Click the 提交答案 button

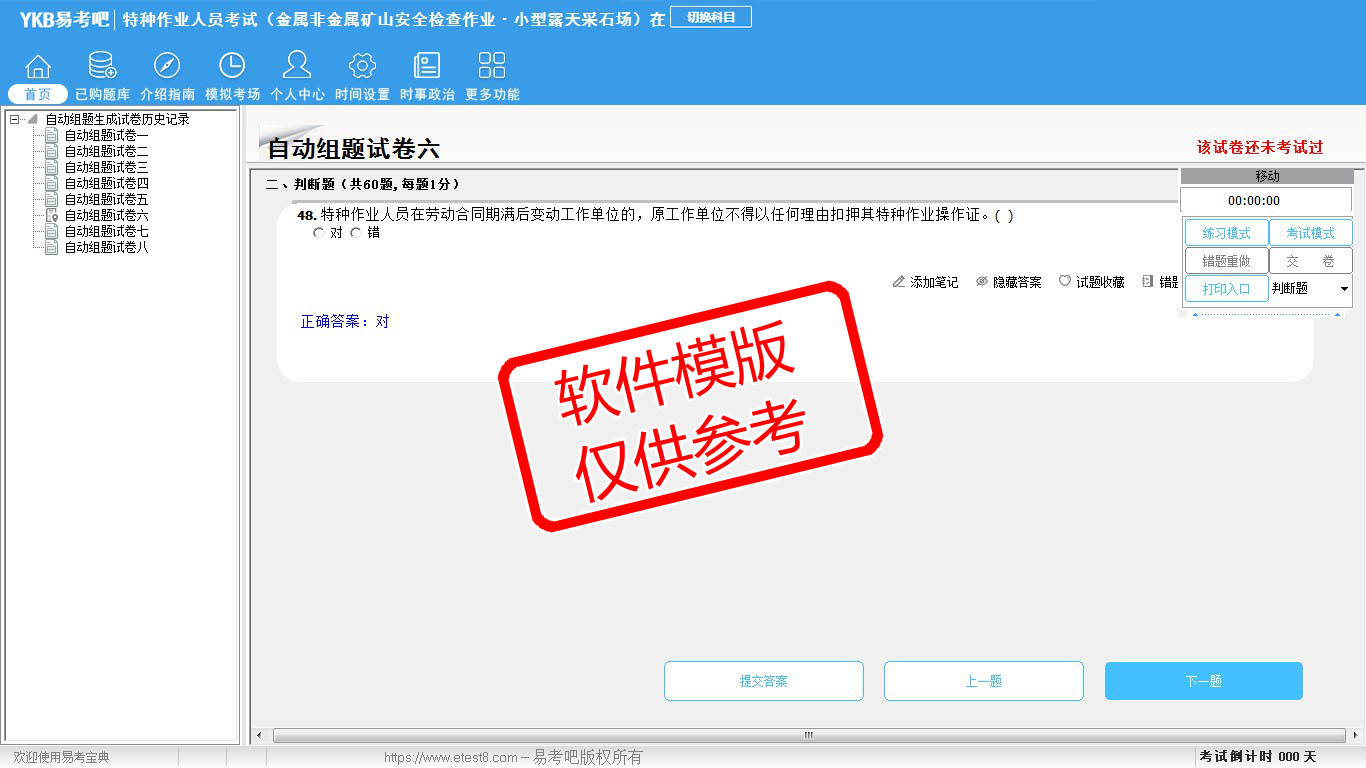763,681
